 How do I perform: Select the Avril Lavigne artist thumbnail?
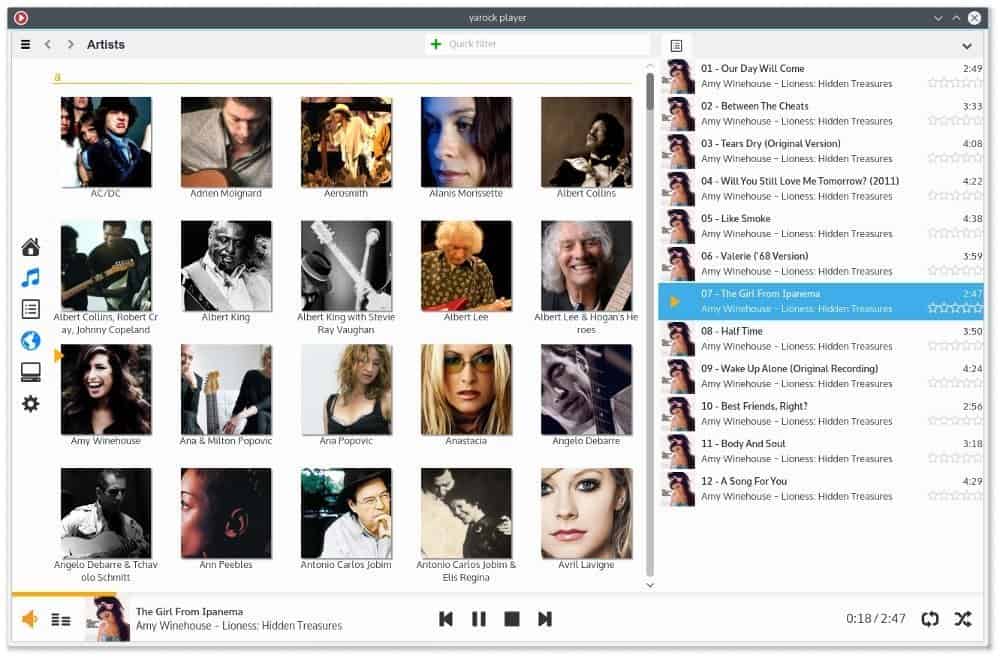[586, 513]
